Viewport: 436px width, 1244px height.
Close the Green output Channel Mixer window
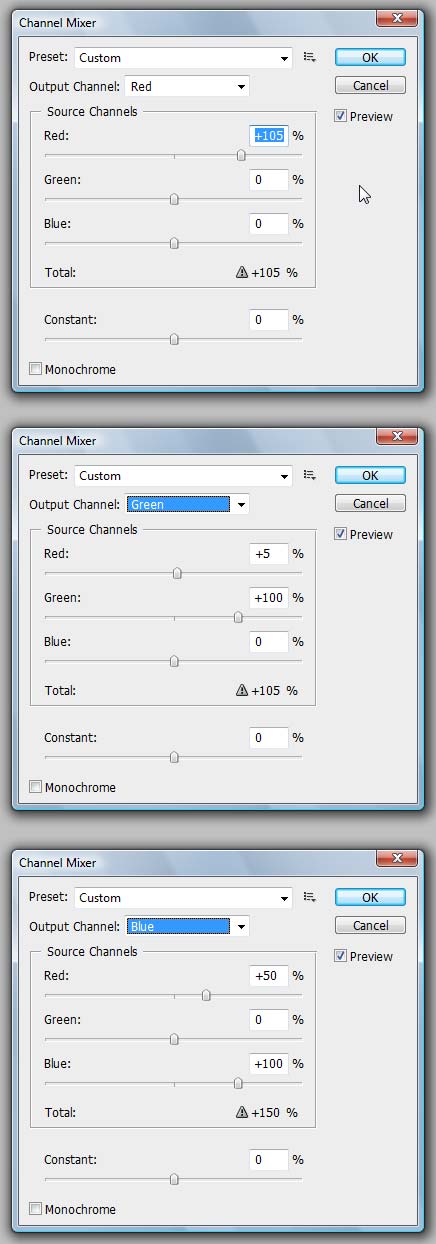pos(397,436)
